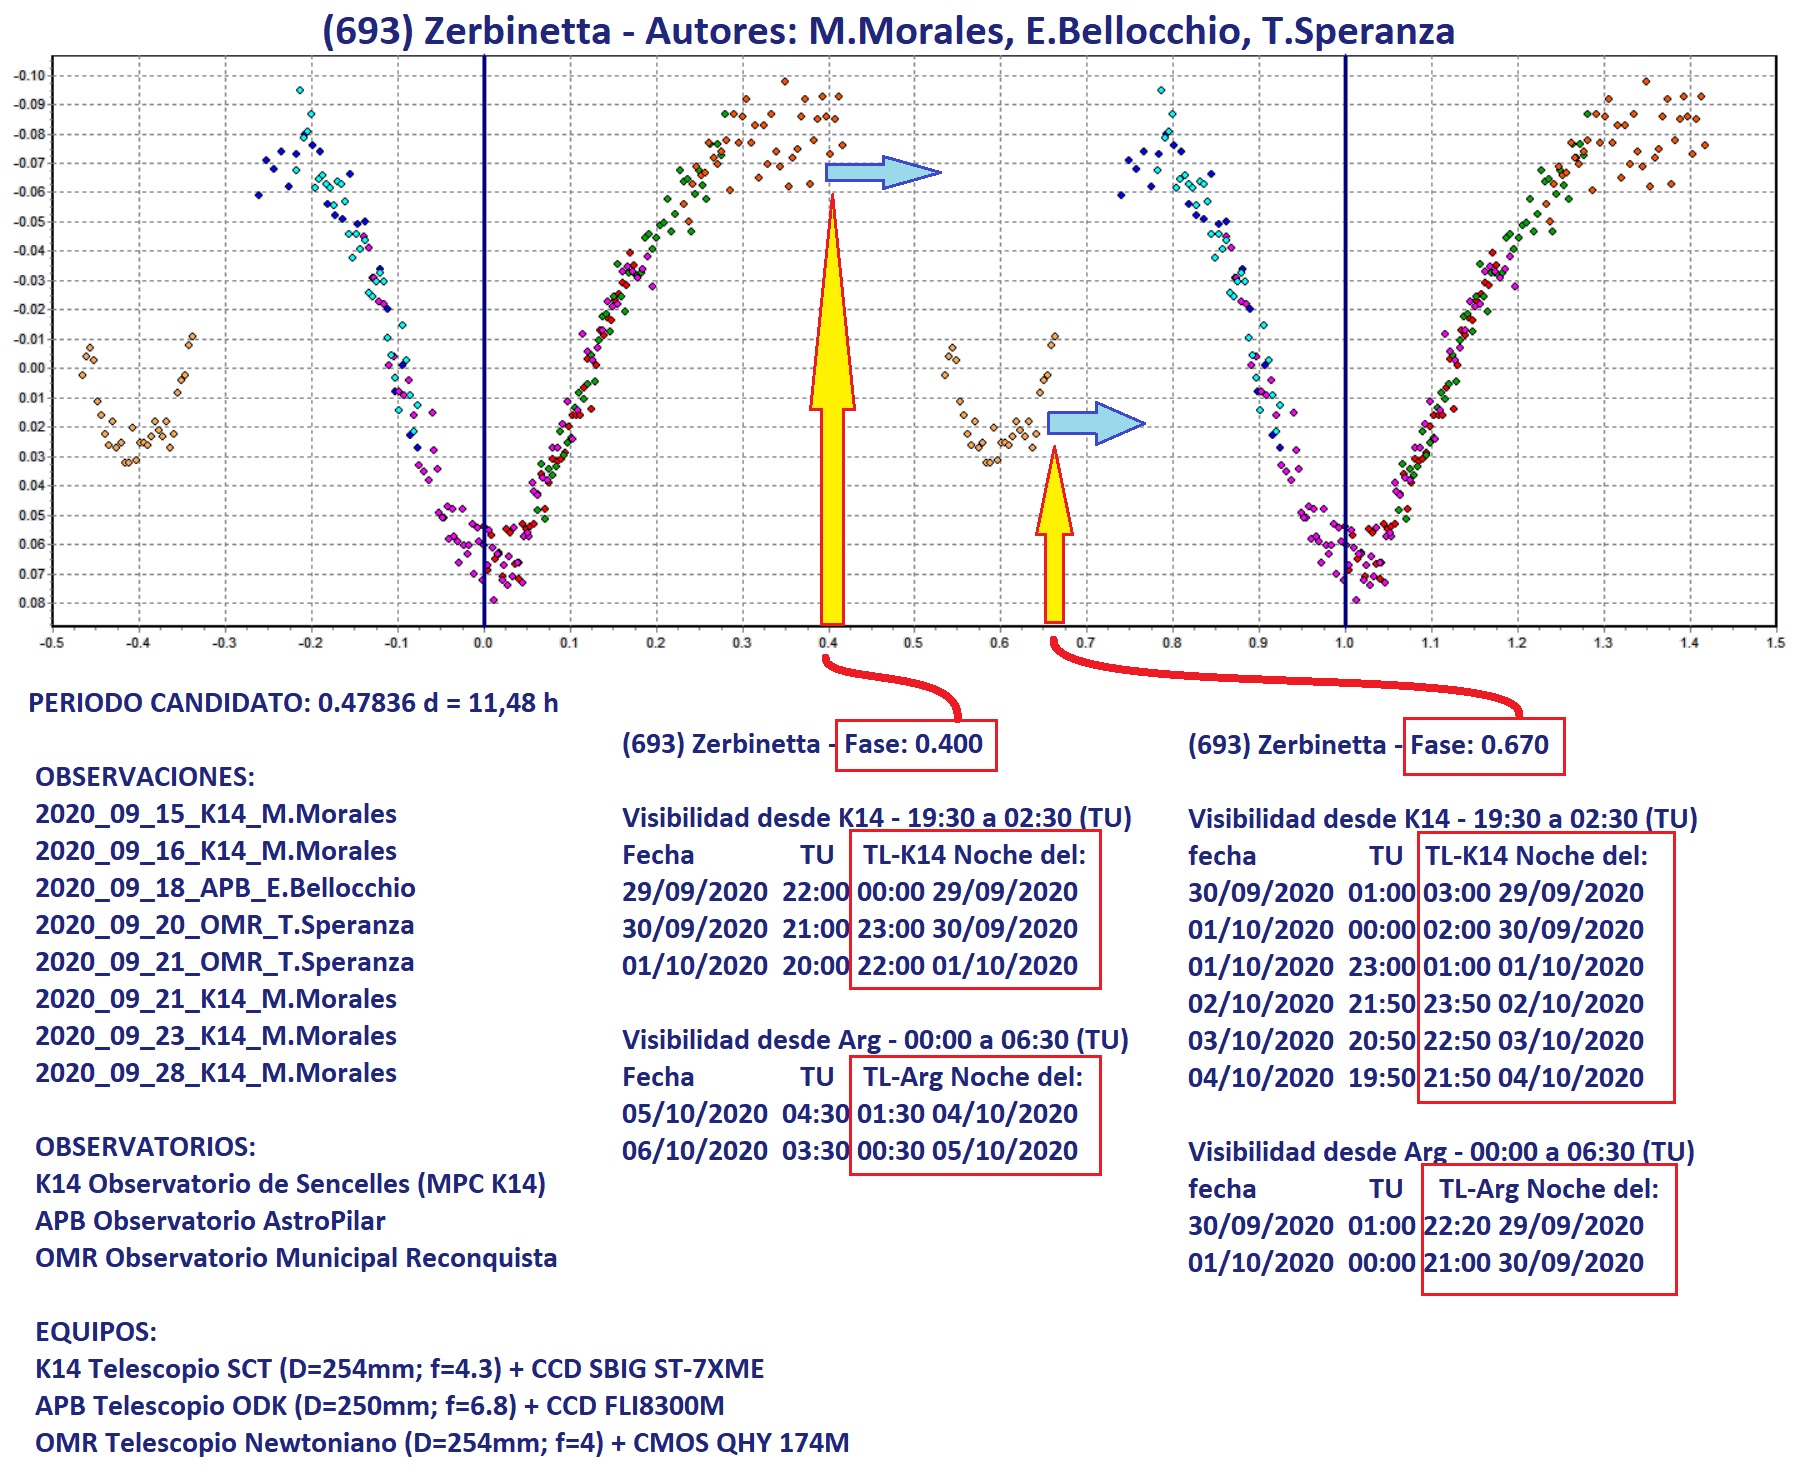Click 'TL-K14 Noche del:' header under Fase 0.400
The width and height of the screenshot is (1805, 1483).
coord(974,855)
